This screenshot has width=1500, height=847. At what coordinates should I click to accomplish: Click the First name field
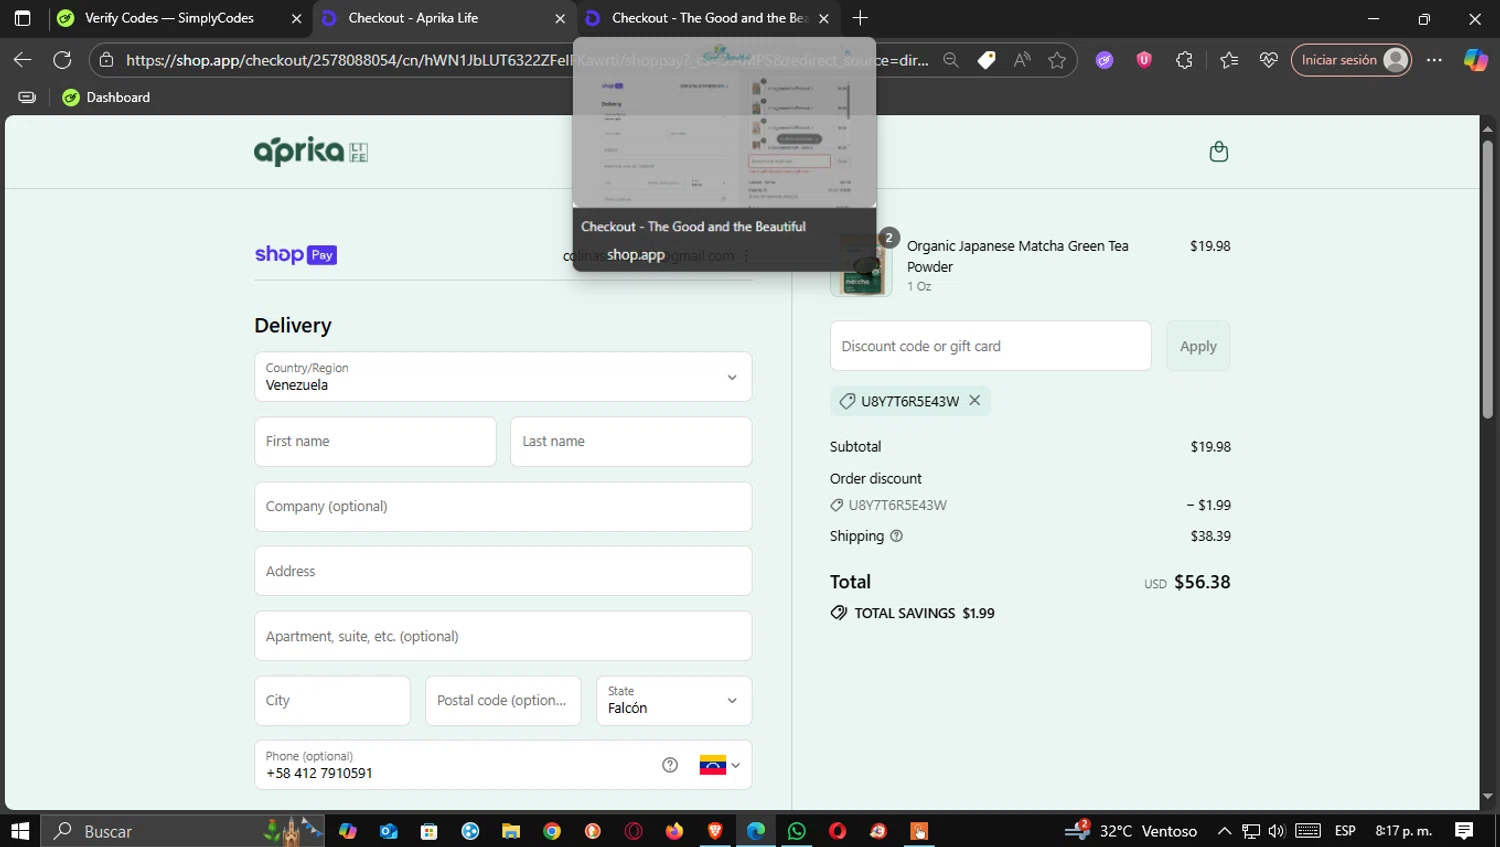click(375, 441)
